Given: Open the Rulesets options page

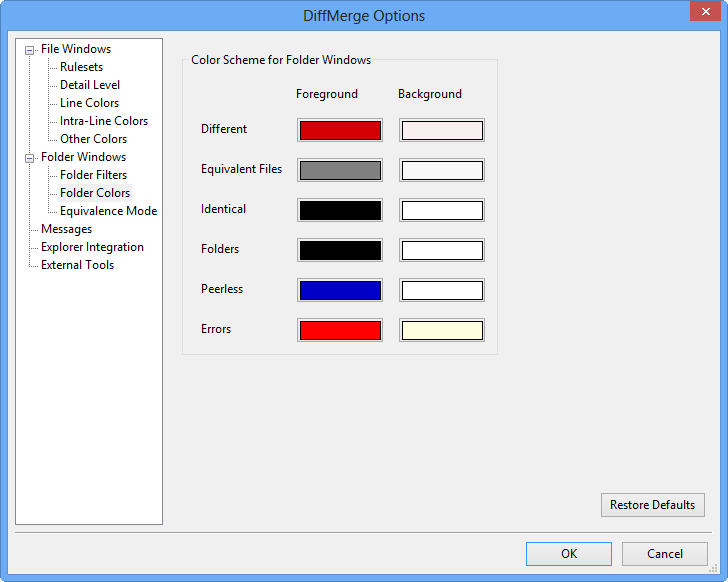Looking at the screenshot, I should point(81,67).
